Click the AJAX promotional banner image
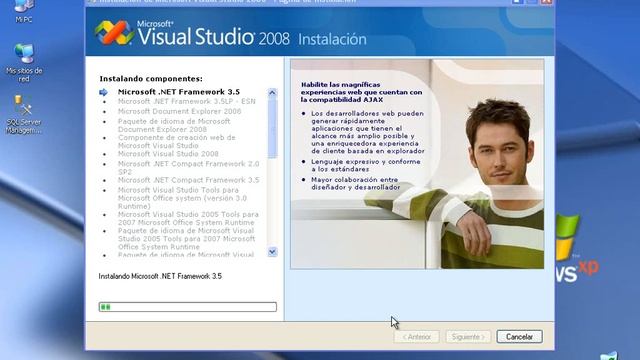This screenshot has width=640, height=360. [417, 164]
